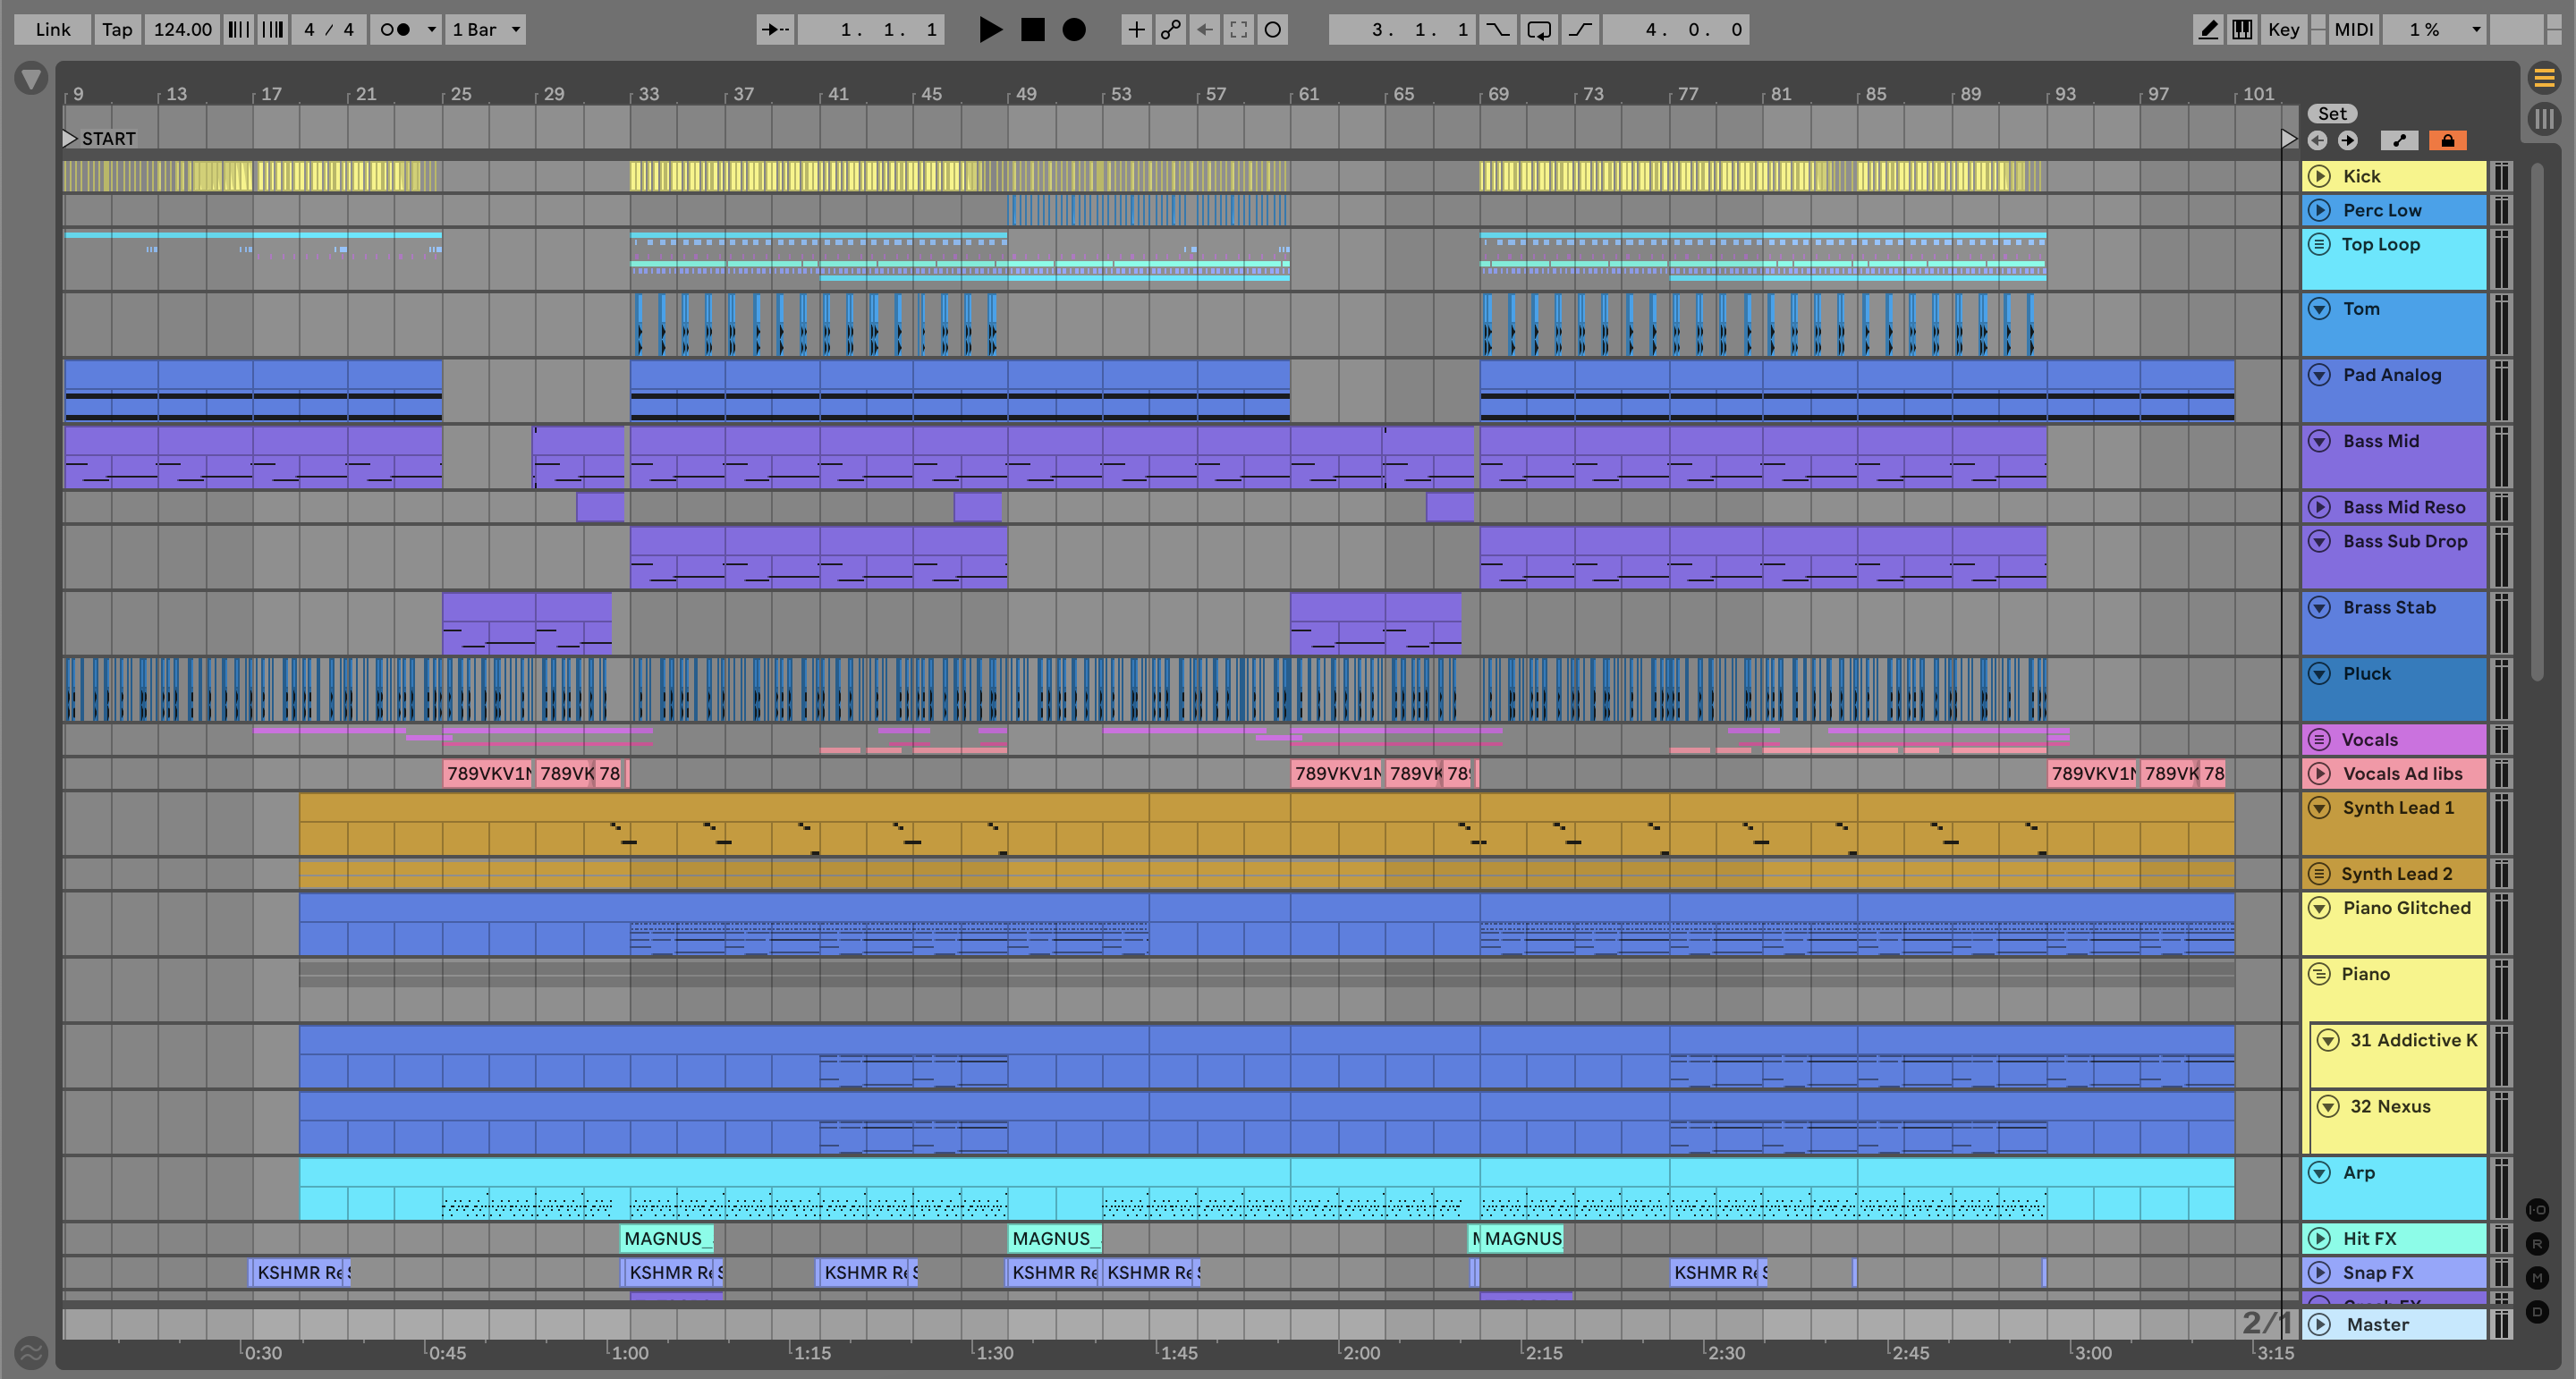Toggle the orange Lock Envelopes button

(2447, 140)
